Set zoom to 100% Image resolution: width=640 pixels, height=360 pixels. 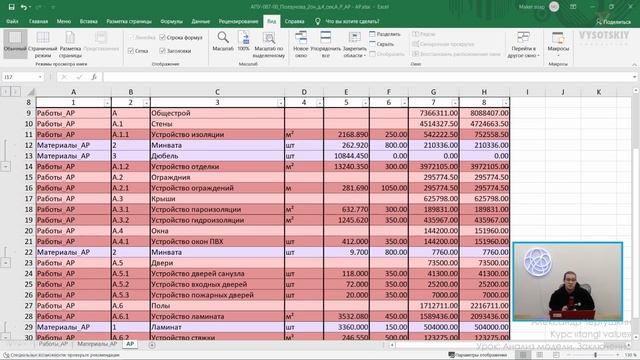pyautogui.click(x=244, y=41)
